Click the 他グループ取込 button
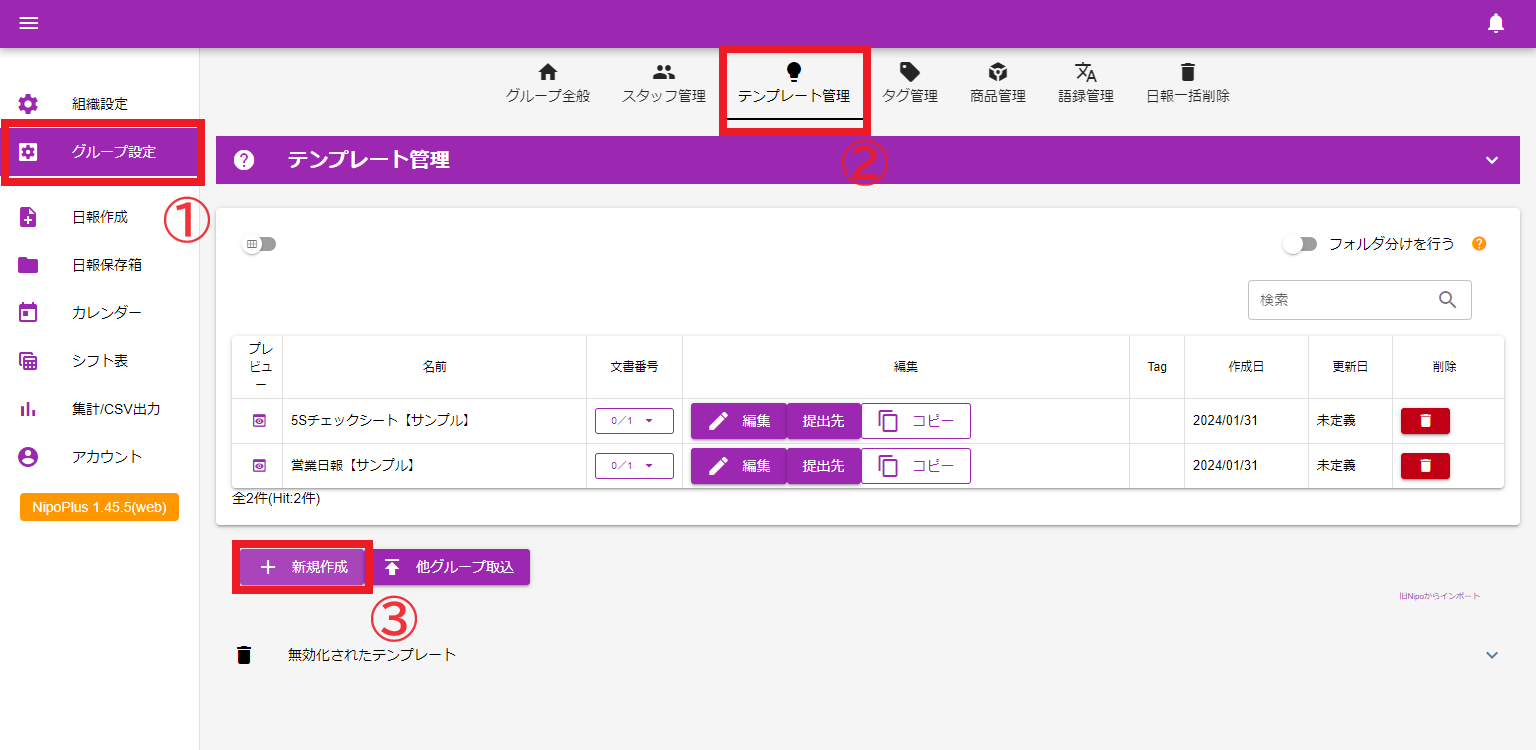1536x750 pixels. (451, 566)
